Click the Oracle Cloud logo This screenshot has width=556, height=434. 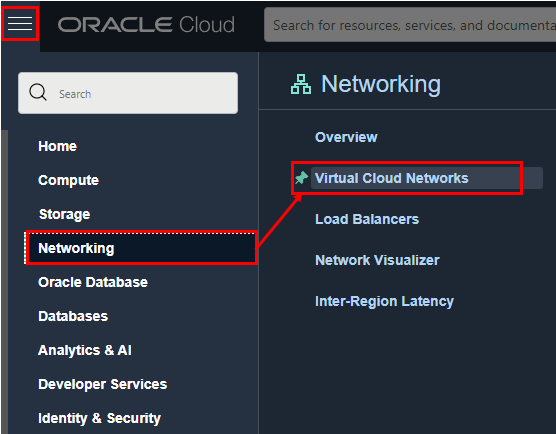click(146, 24)
